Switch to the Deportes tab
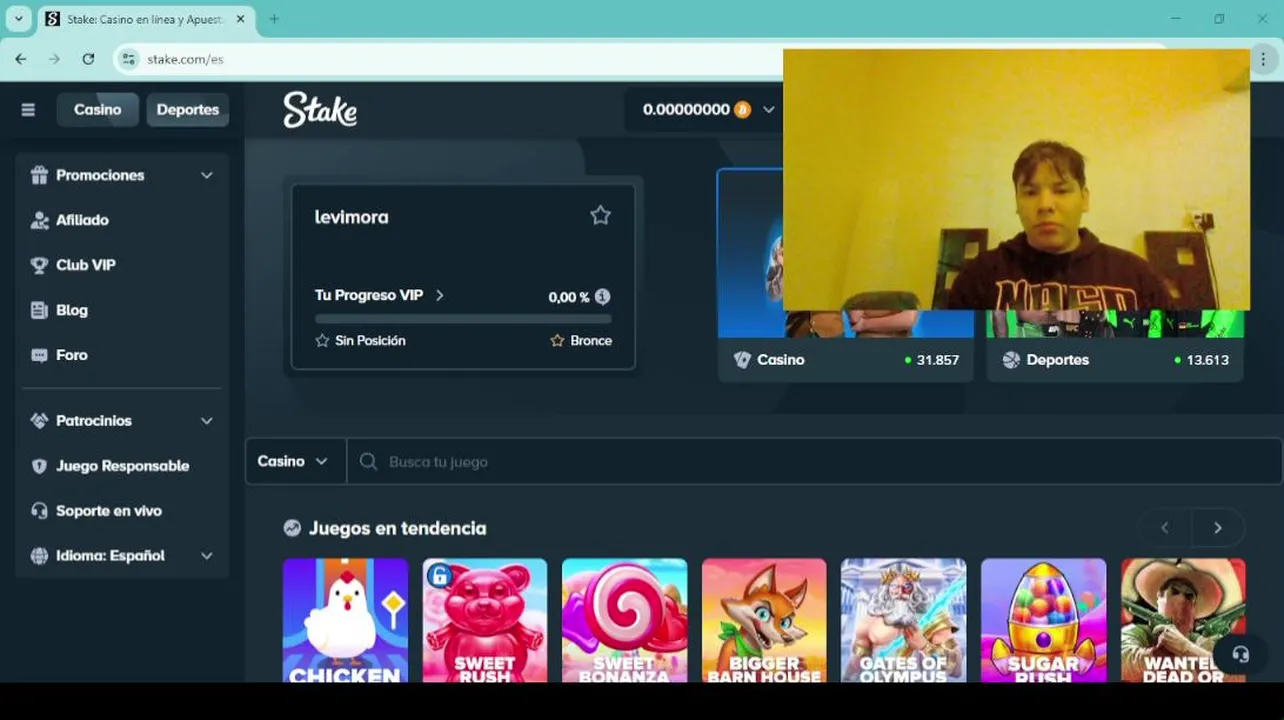This screenshot has width=1284, height=720. pyautogui.click(x=188, y=110)
